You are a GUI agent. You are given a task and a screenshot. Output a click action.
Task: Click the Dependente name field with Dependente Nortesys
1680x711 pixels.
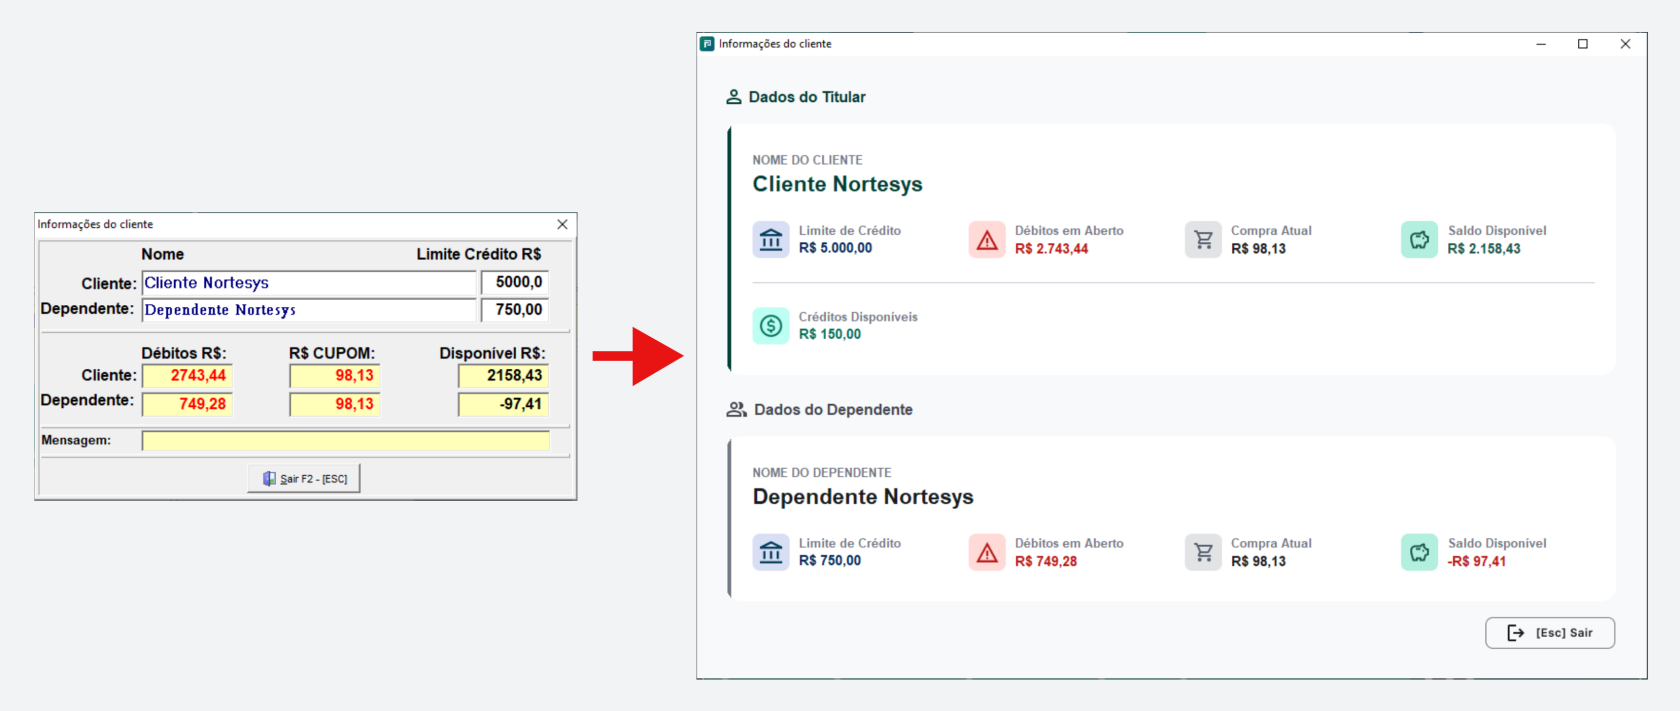click(x=309, y=310)
